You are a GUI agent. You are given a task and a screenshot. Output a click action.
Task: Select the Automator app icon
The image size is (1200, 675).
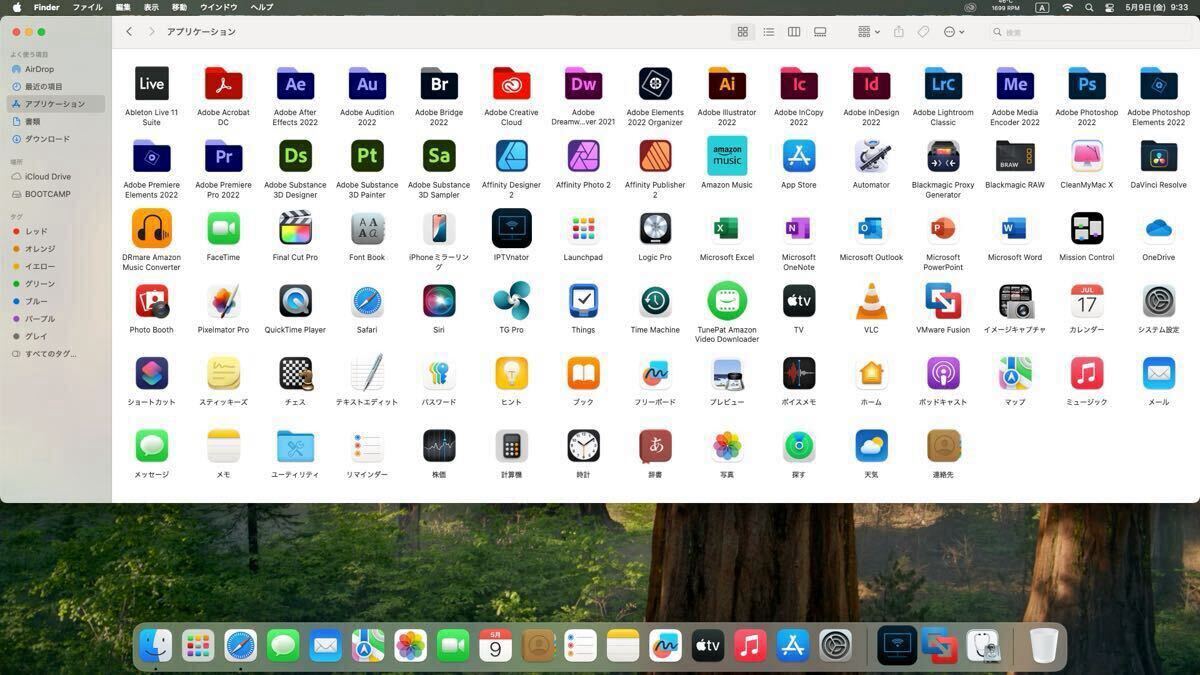pos(871,157)
